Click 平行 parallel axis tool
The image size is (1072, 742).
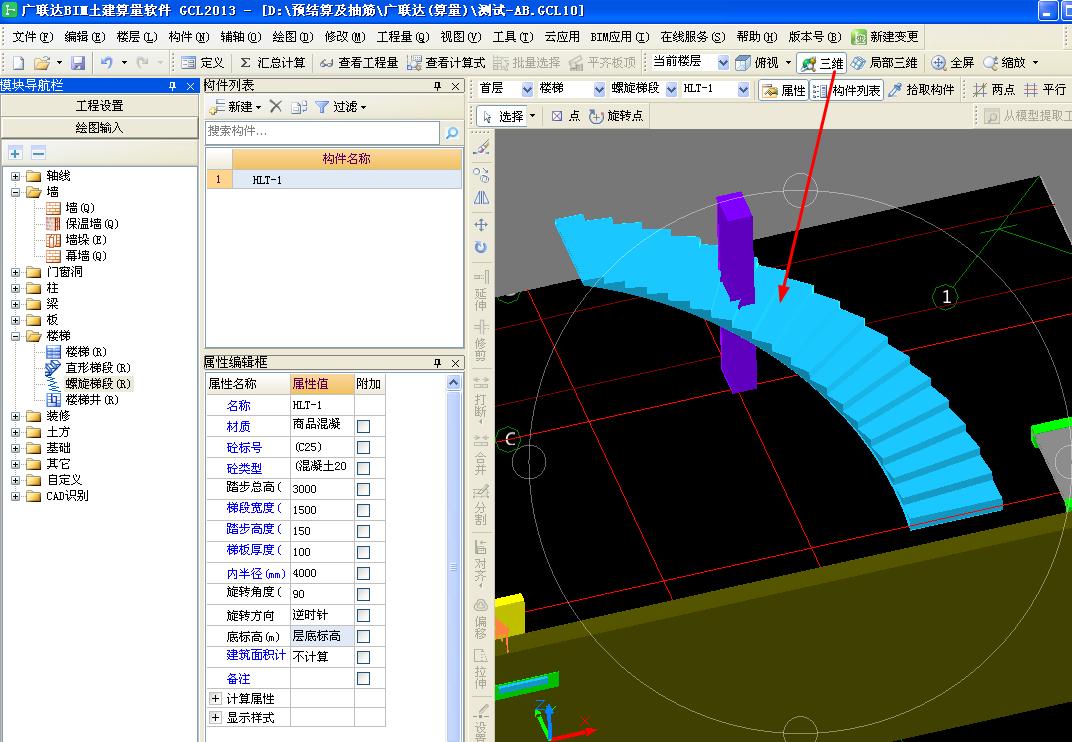1045,90
